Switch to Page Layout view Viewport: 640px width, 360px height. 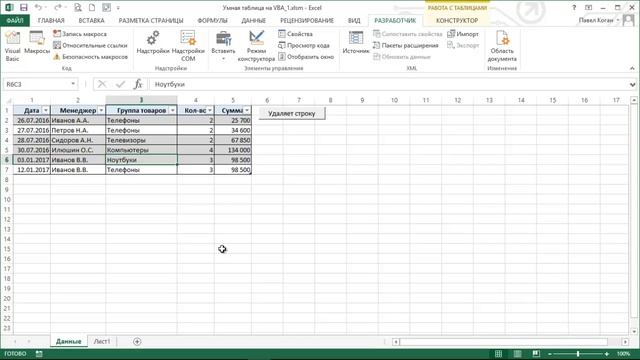517,354
